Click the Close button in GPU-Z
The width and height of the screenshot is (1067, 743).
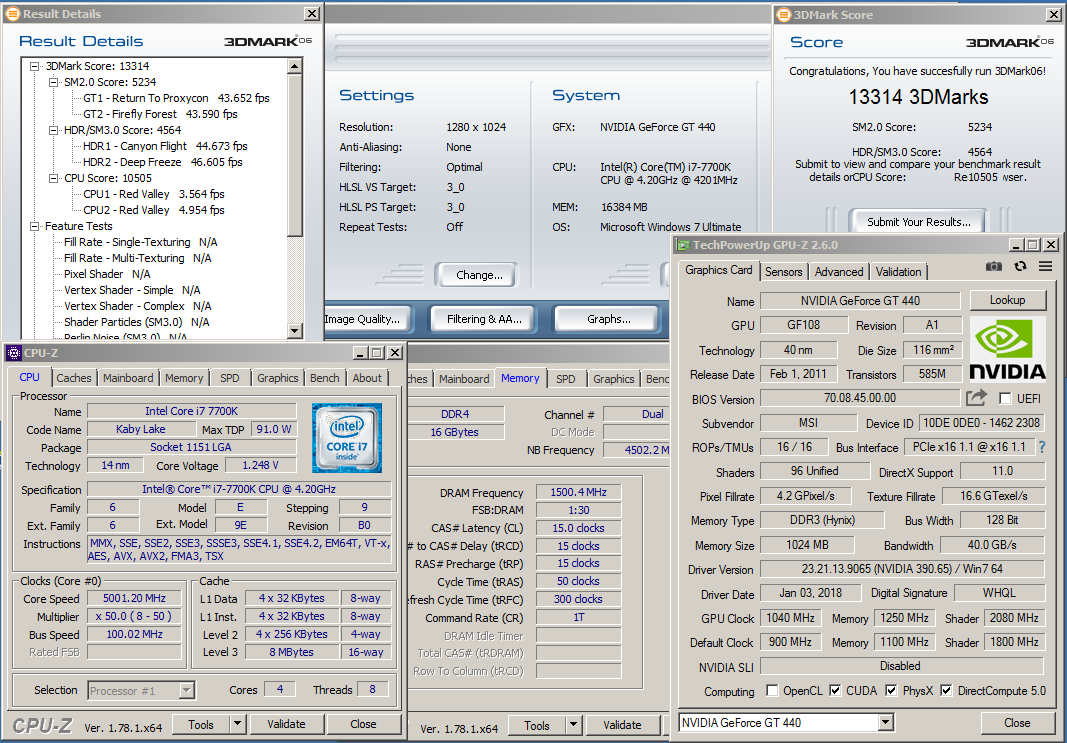1017,723
